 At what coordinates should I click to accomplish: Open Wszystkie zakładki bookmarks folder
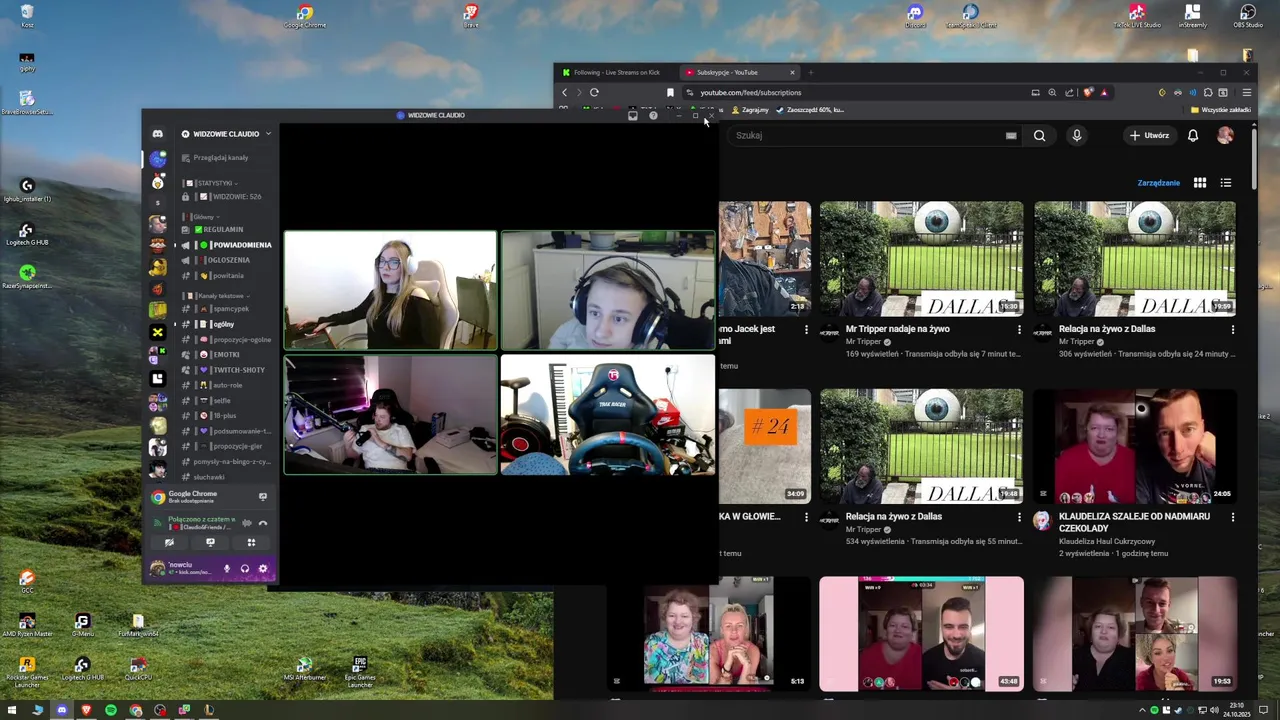[1220, 110]
